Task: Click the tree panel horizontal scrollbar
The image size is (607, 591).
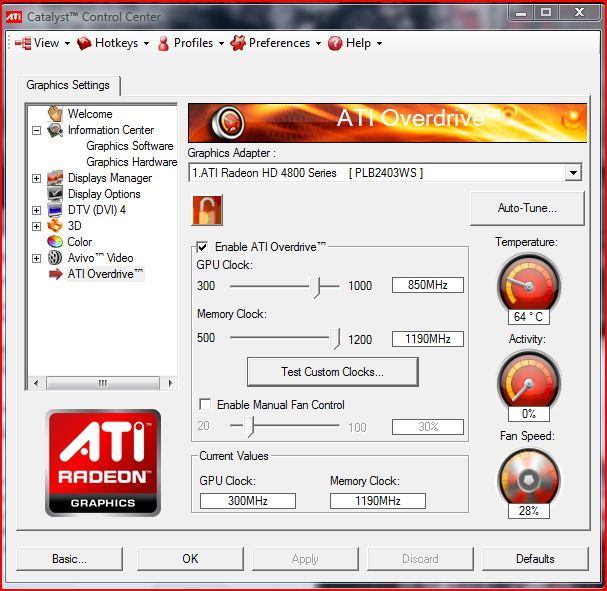Action: (103, 384)
